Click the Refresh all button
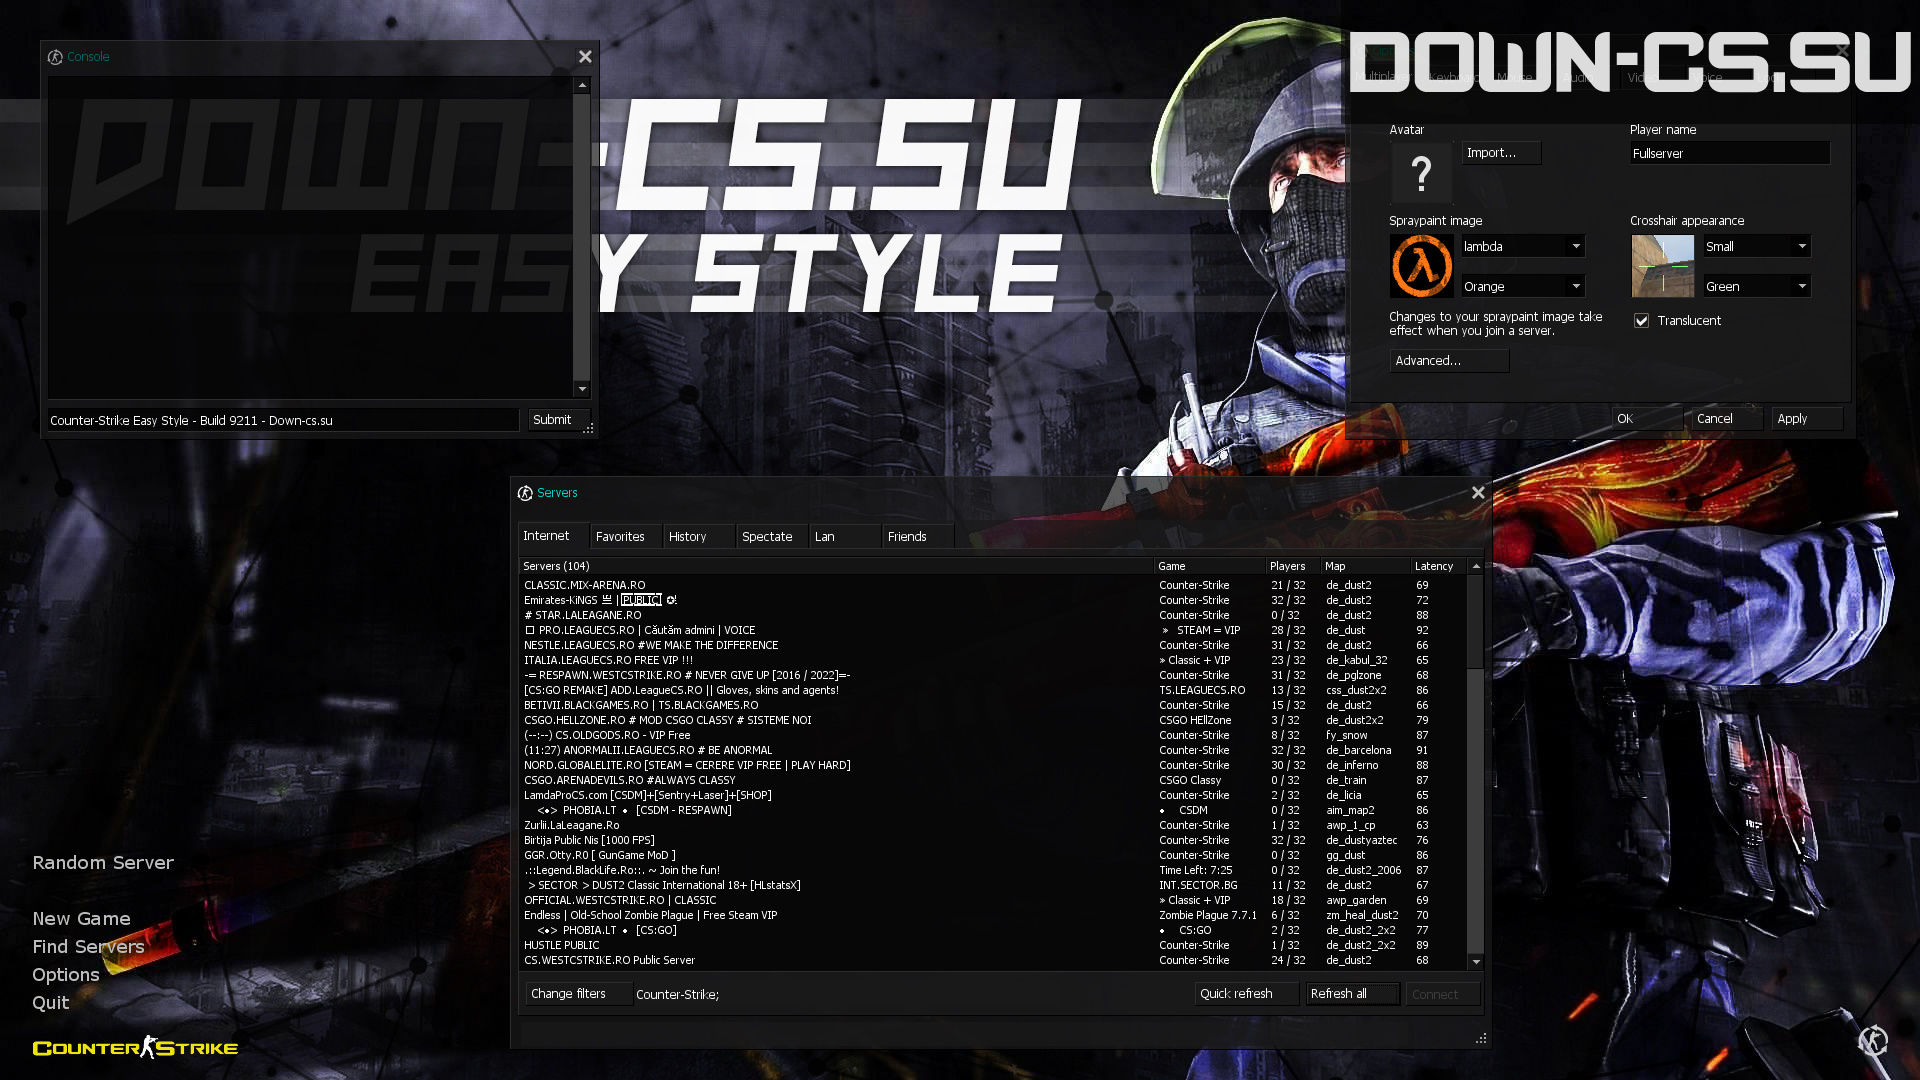1920x1080 pixels. [1352, 994]
